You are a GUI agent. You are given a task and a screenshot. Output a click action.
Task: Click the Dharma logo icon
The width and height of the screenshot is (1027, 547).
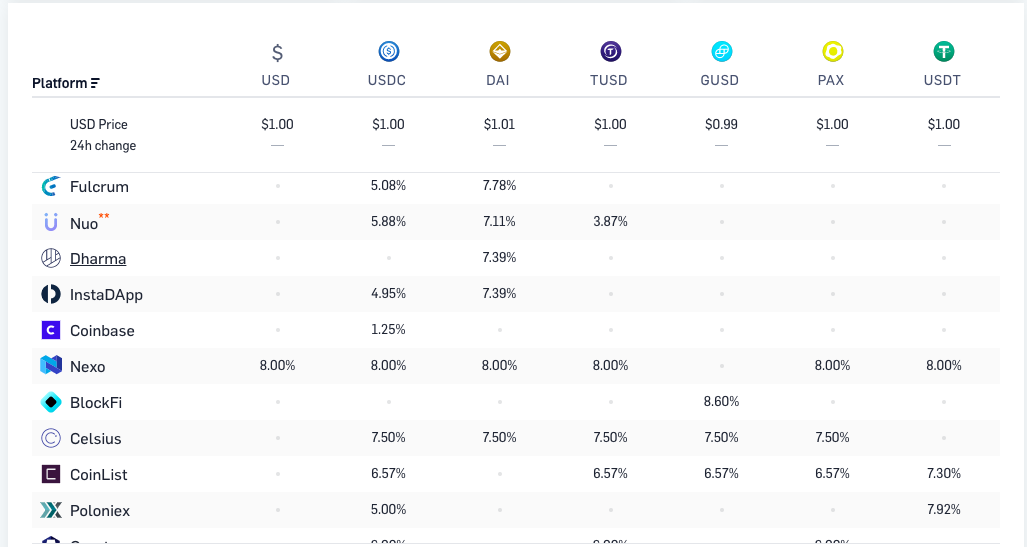(x=51, y=258)
